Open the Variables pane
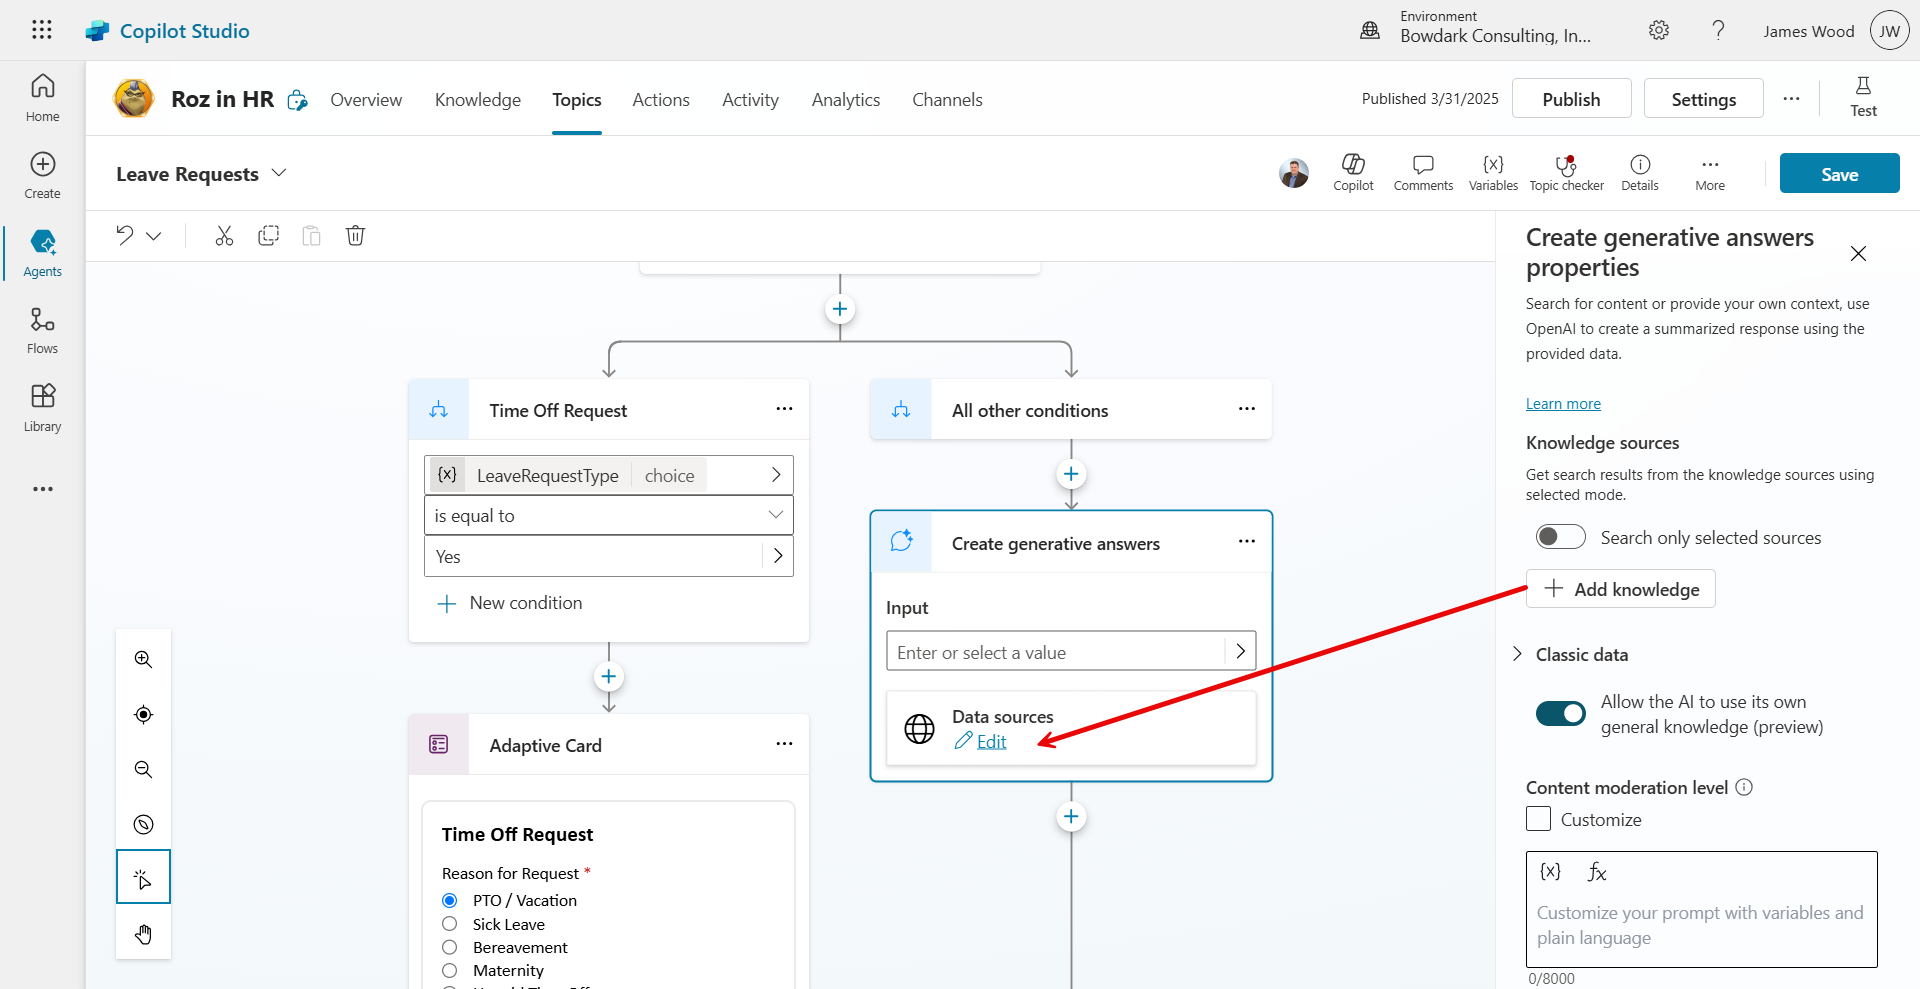Viewport: 1920px width, 989px height. tap(1493, 172)
